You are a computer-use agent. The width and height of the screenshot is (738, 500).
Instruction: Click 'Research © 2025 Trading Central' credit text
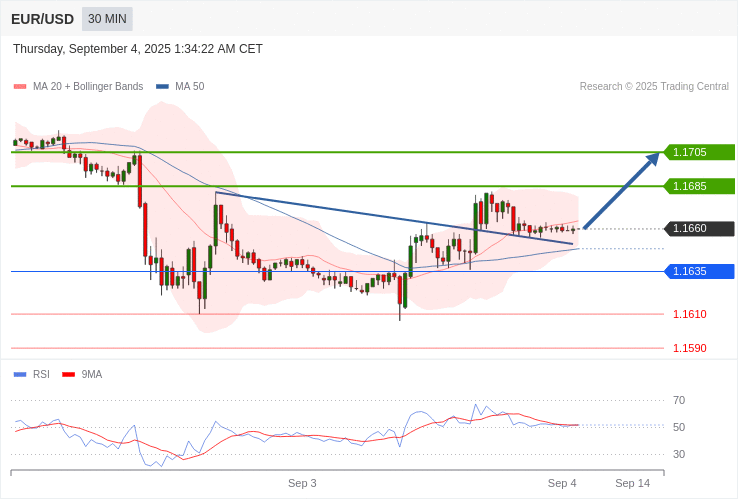point(654,87)
